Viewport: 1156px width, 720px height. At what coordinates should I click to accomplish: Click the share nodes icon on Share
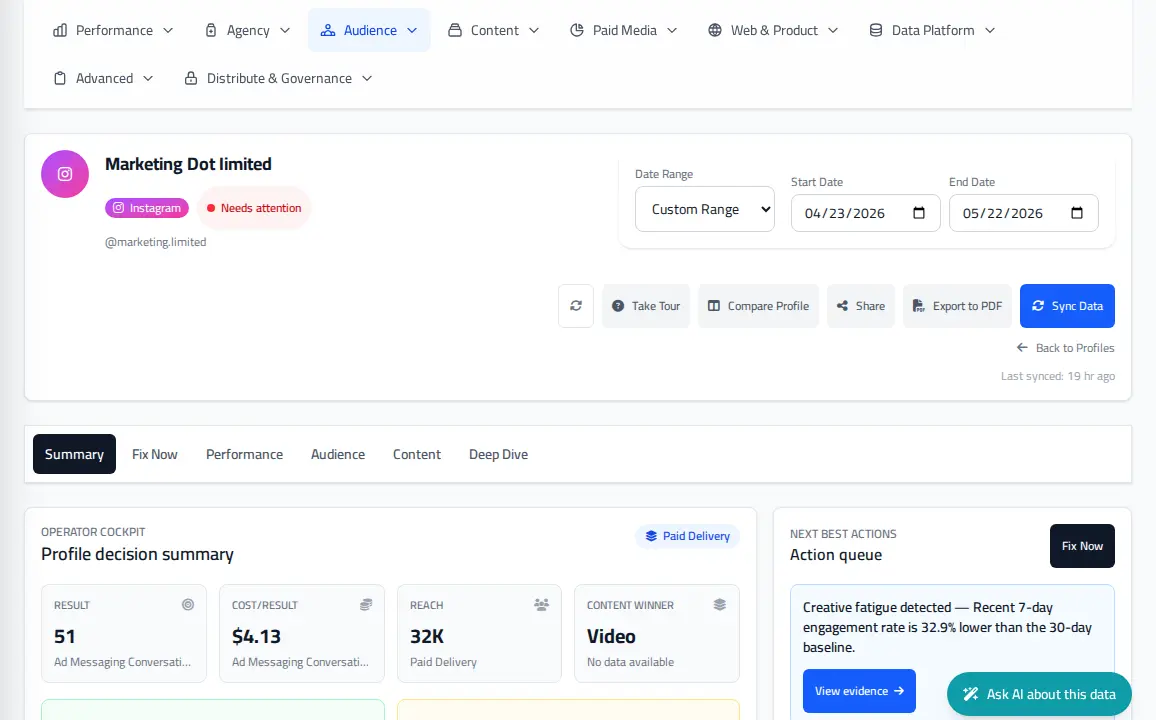842,306
